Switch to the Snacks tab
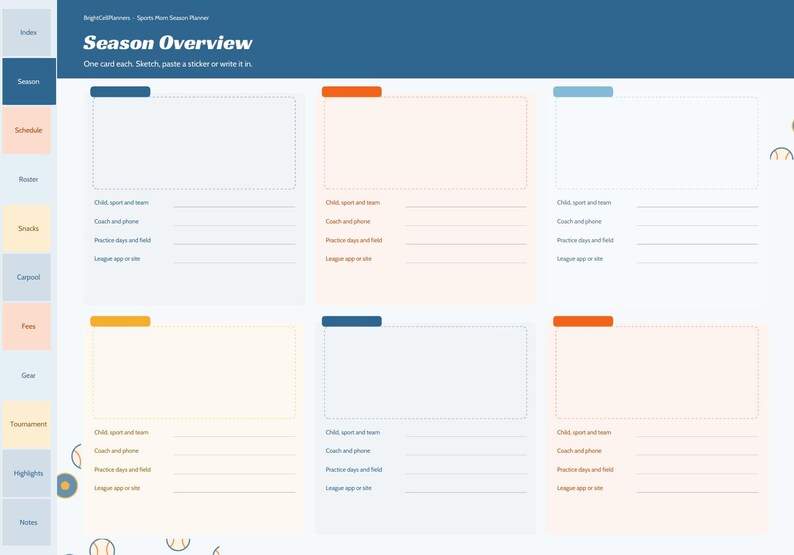The width and height of the screenshot is (794, 555). (27, 228)
